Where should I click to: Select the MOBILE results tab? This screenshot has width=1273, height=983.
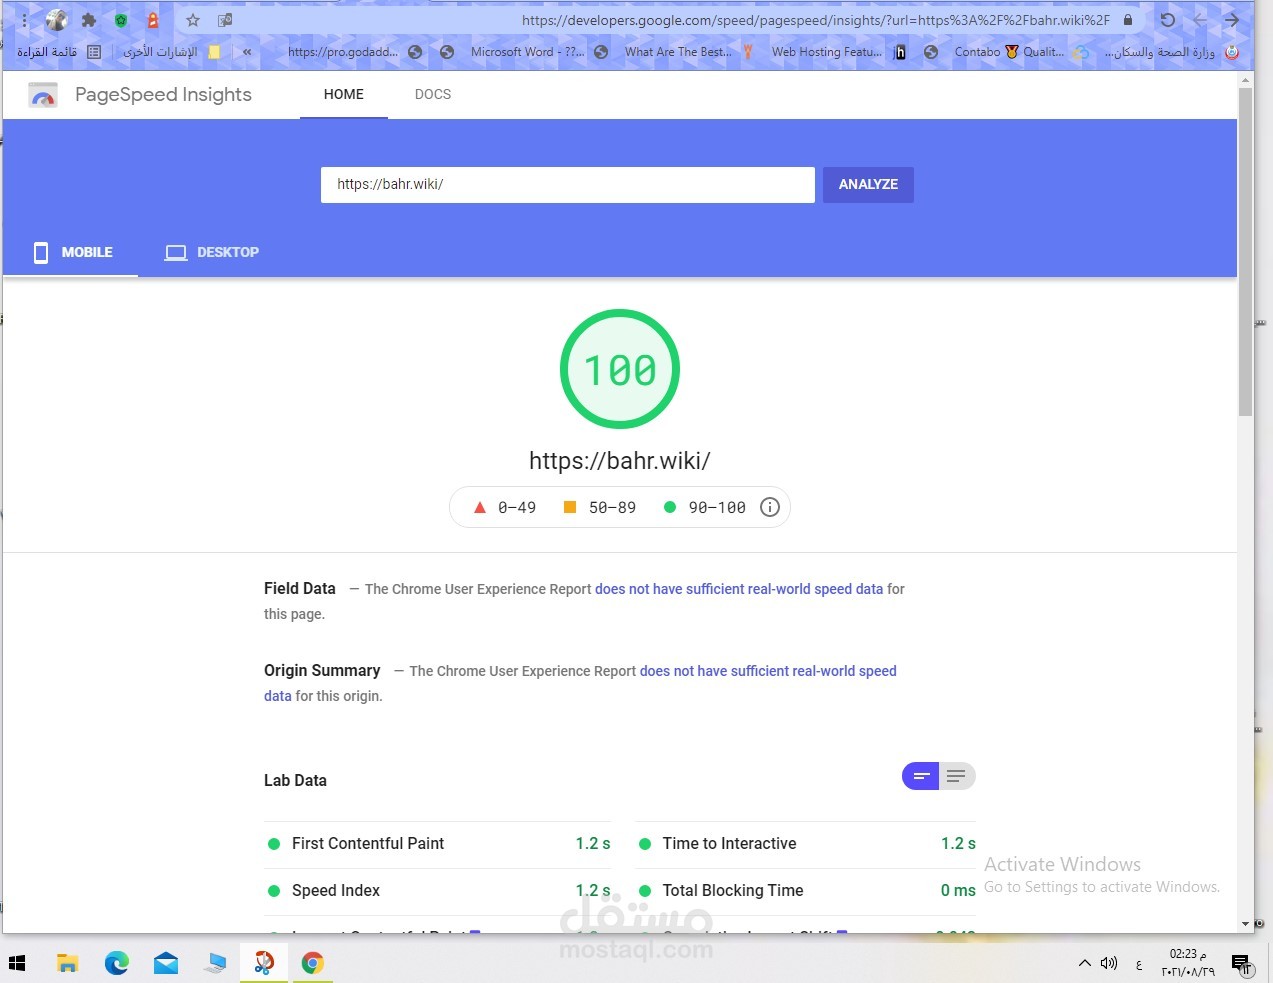click(x=72, y=253)
